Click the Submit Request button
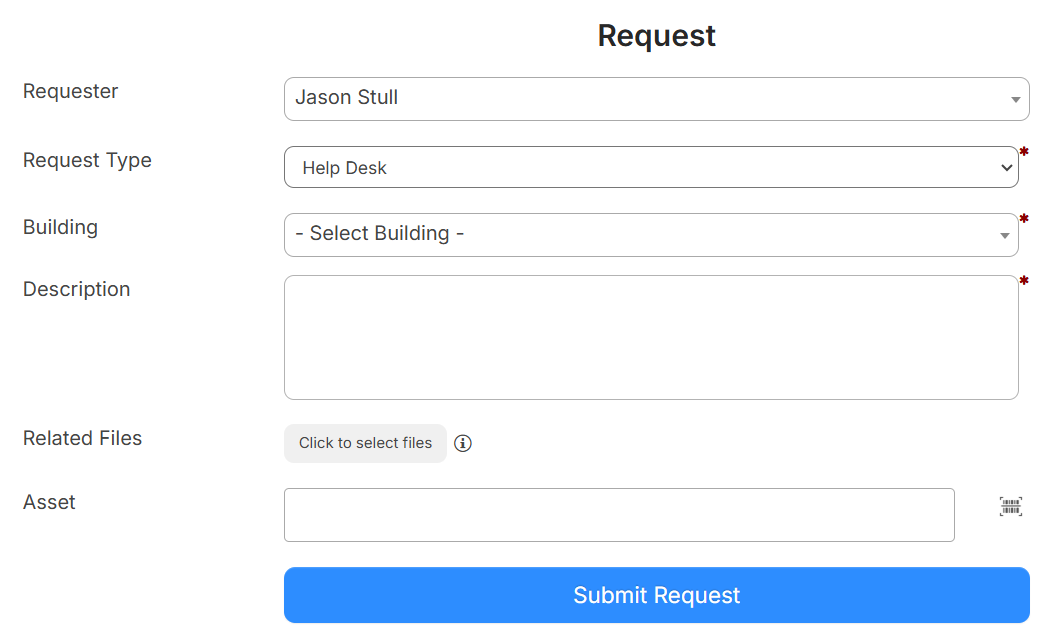Viewport: 1044px width, 638px height. coord(656,595)
